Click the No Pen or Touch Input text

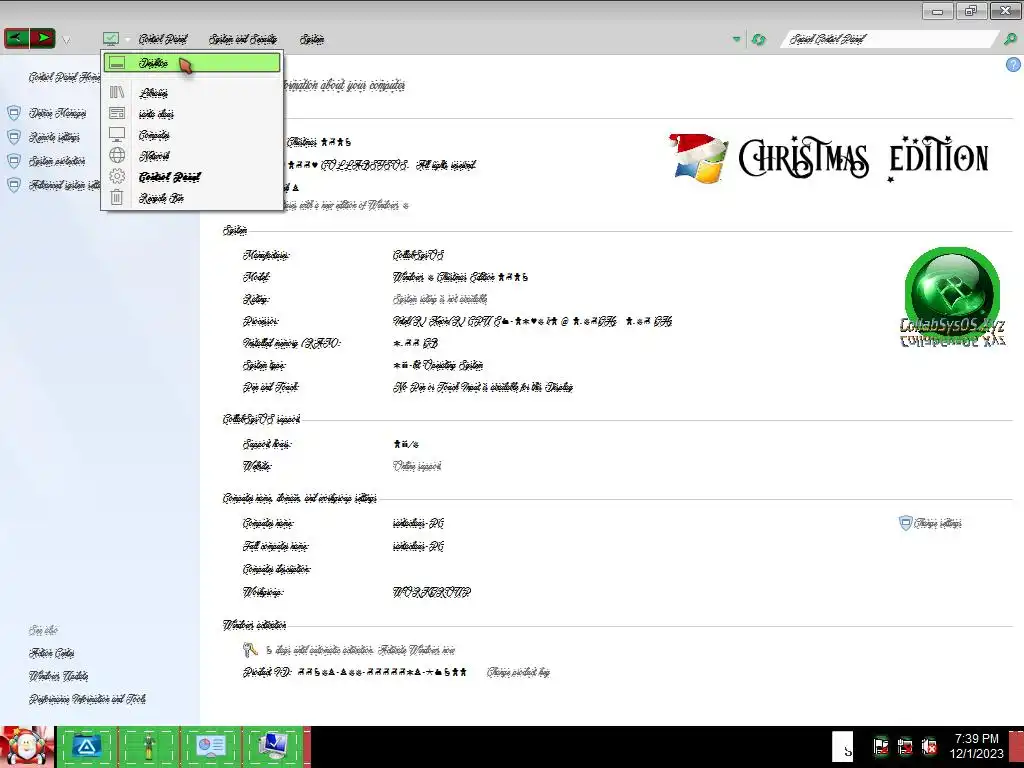pyautogui.click(x=483, y=387)
